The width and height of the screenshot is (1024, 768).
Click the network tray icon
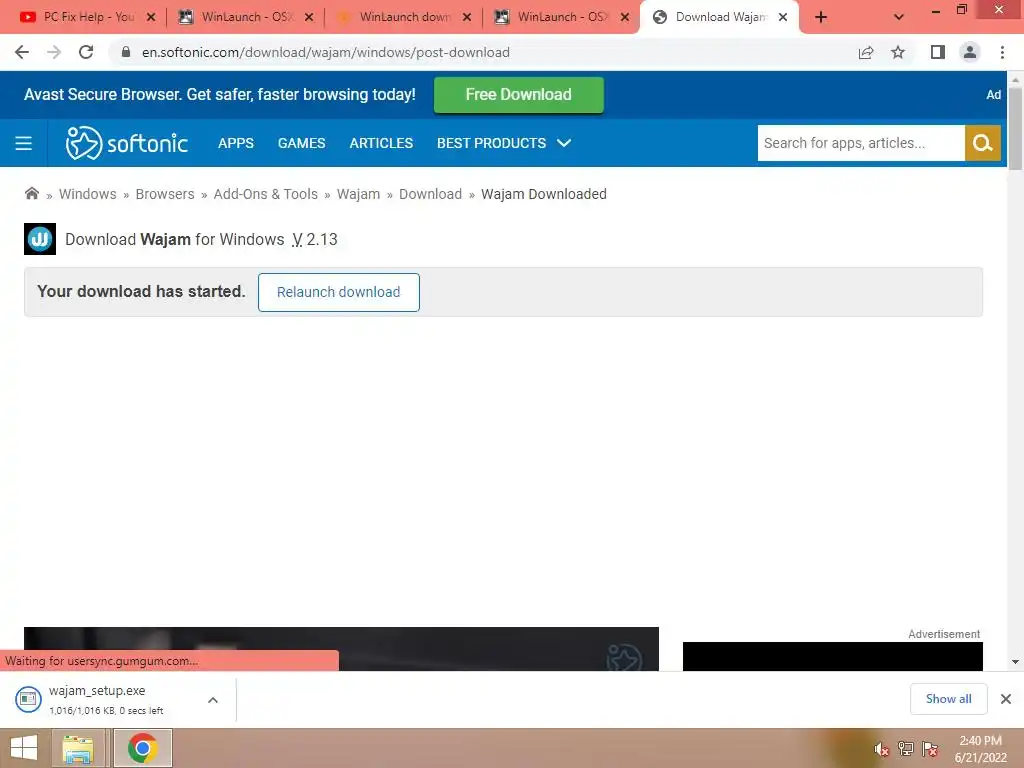(x=906, y=749)
